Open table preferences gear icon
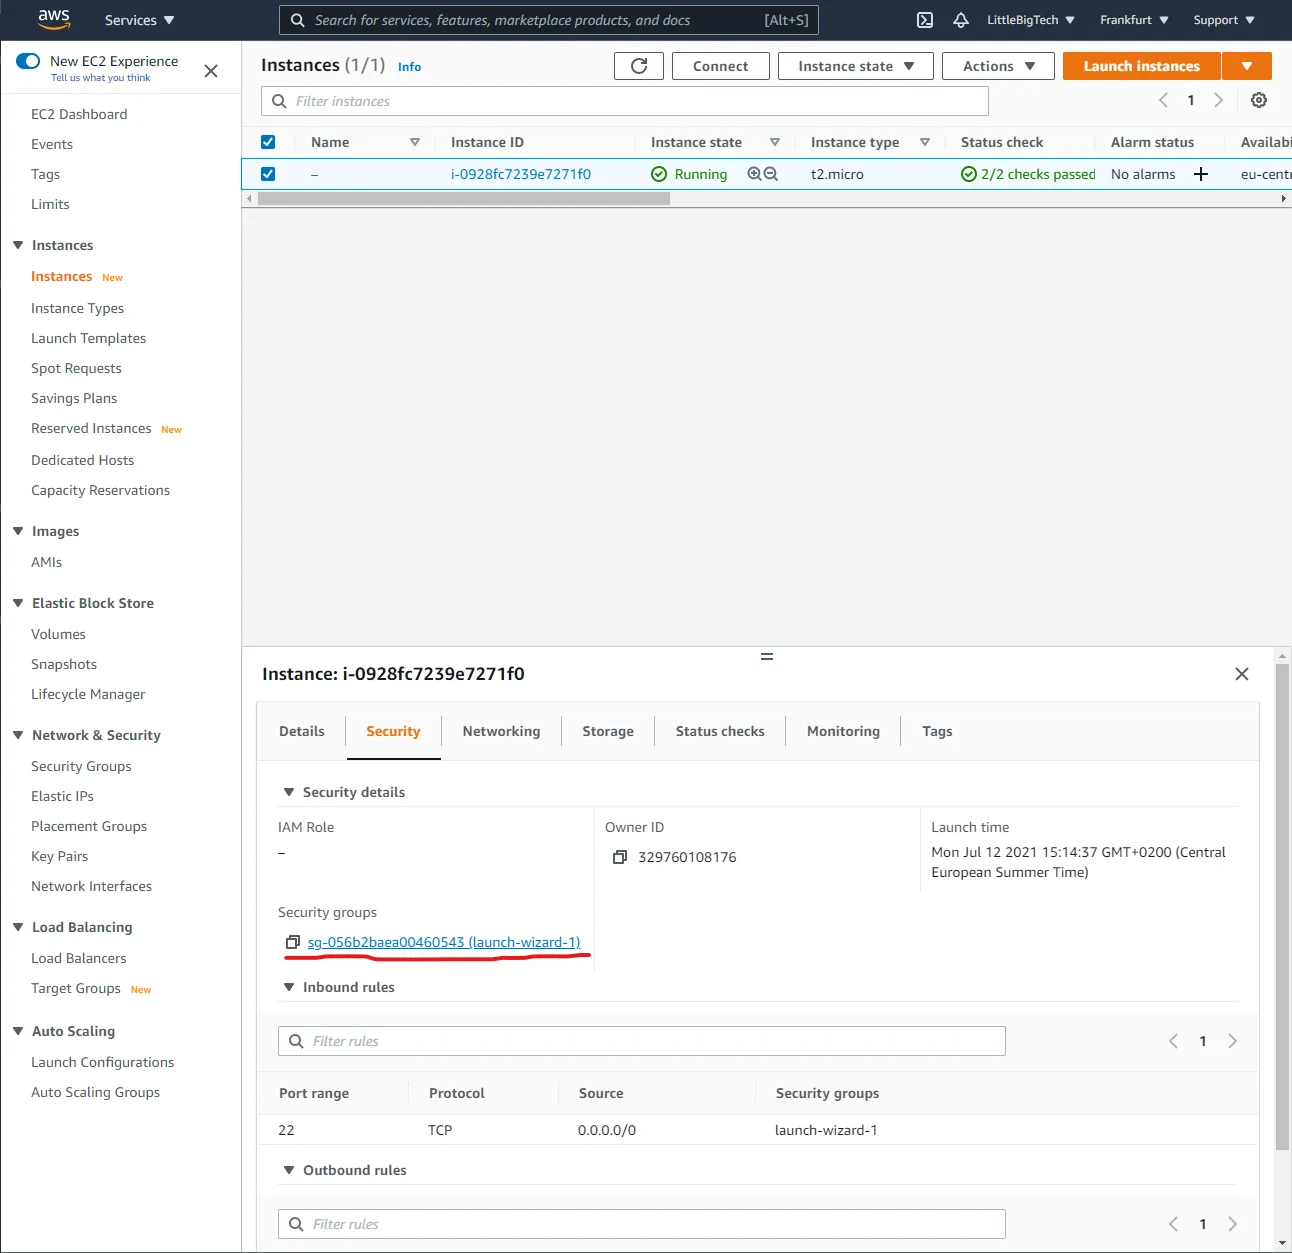The image size is (1292, 1253). coord(1259,100)
